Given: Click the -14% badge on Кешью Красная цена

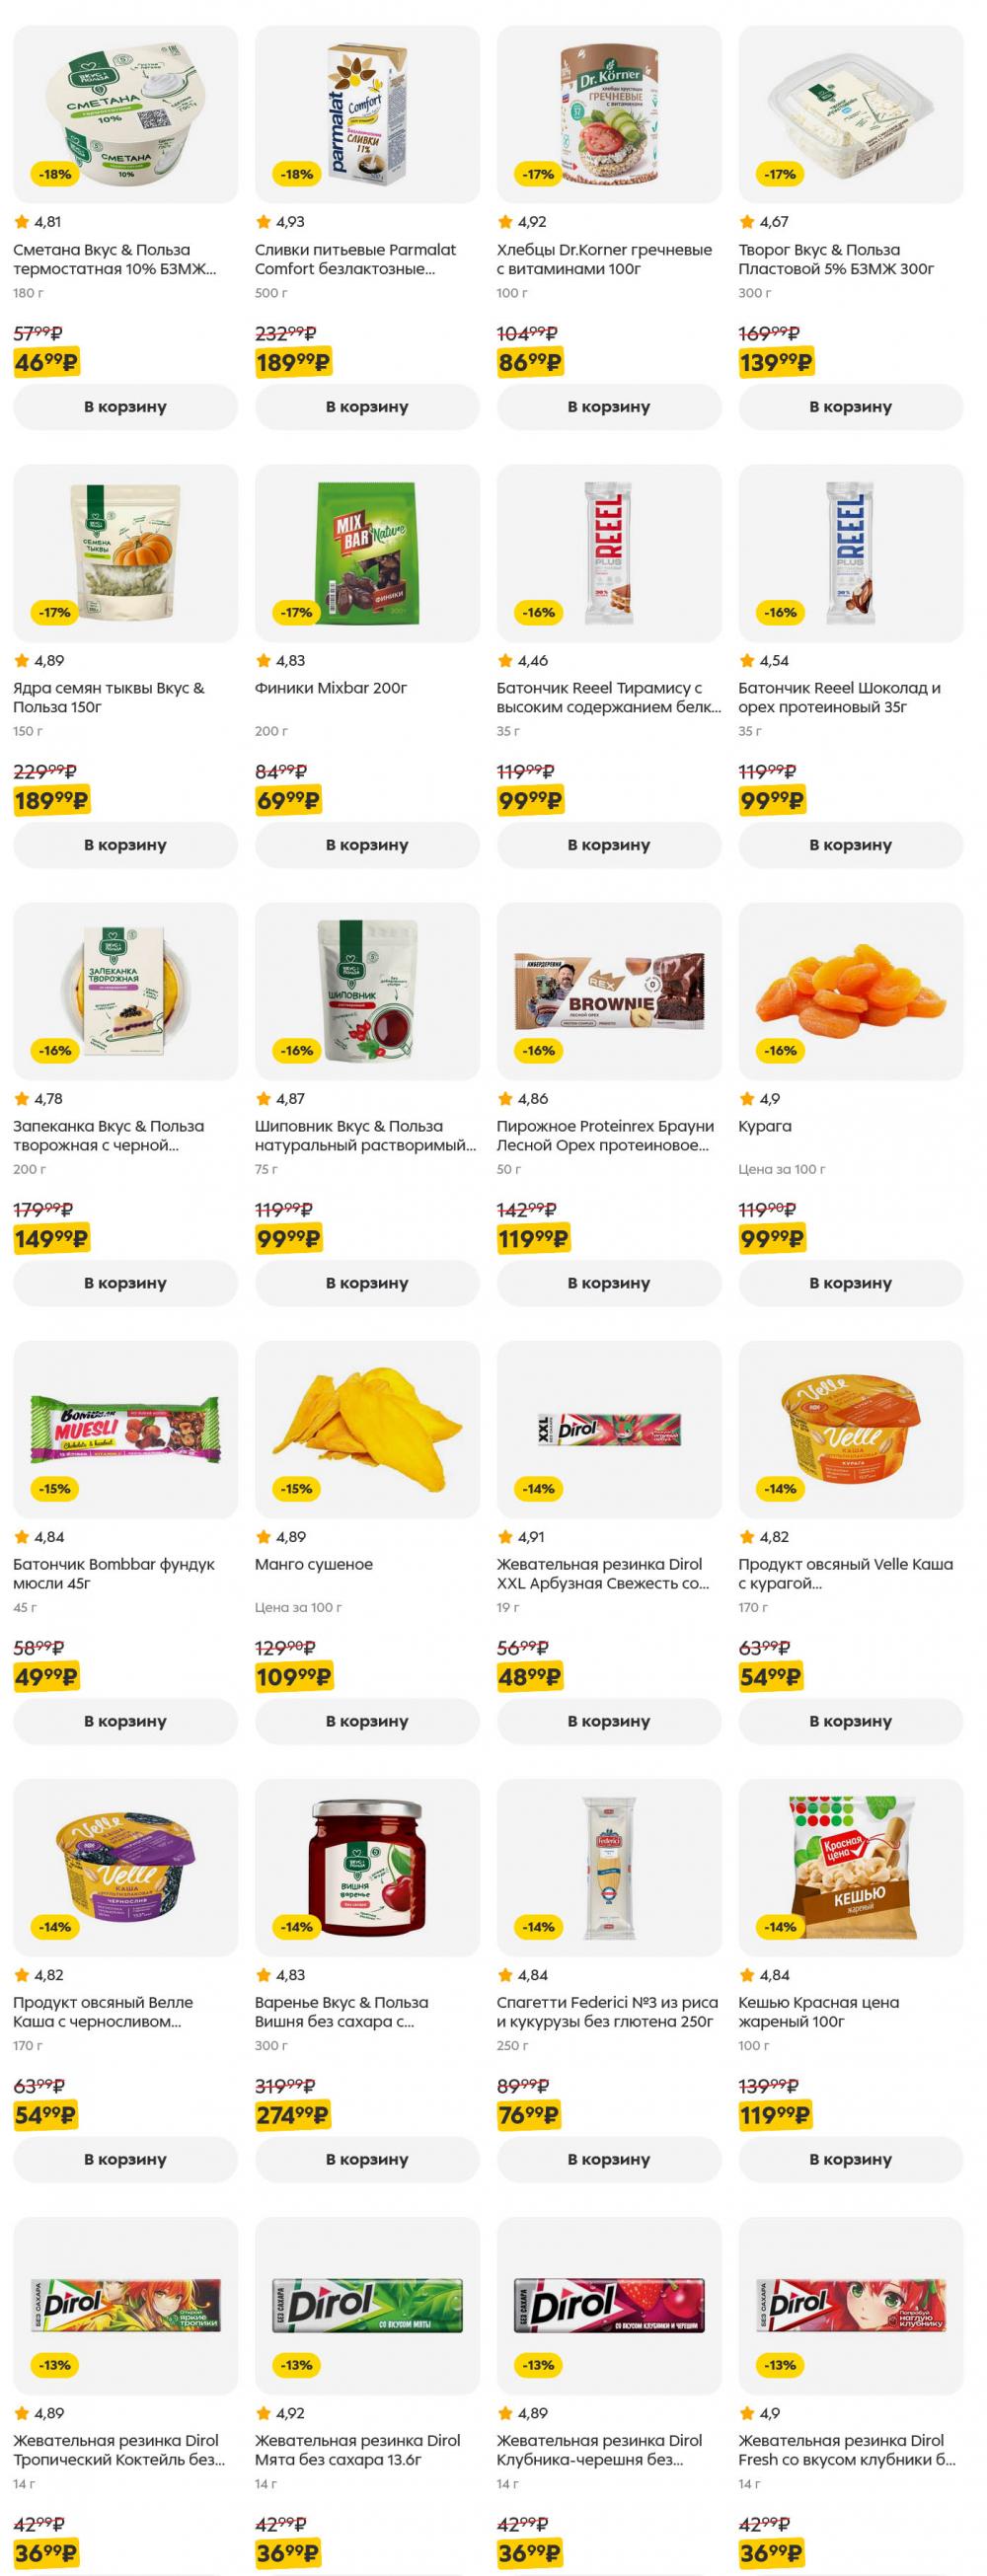Looking at the screenshot, I should coord(781,1927).
